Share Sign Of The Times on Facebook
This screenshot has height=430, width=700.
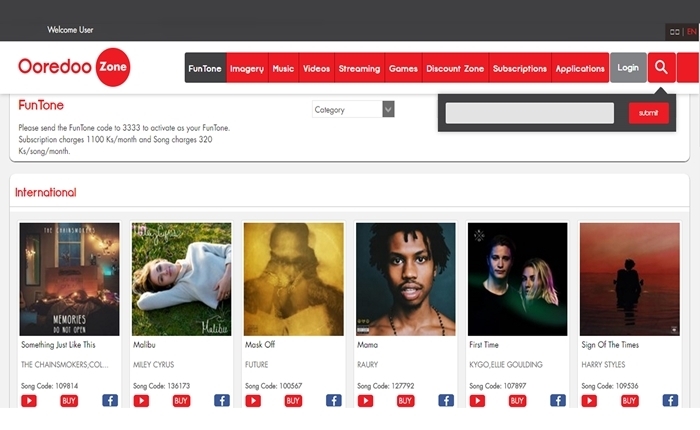(x=670, y=401)
